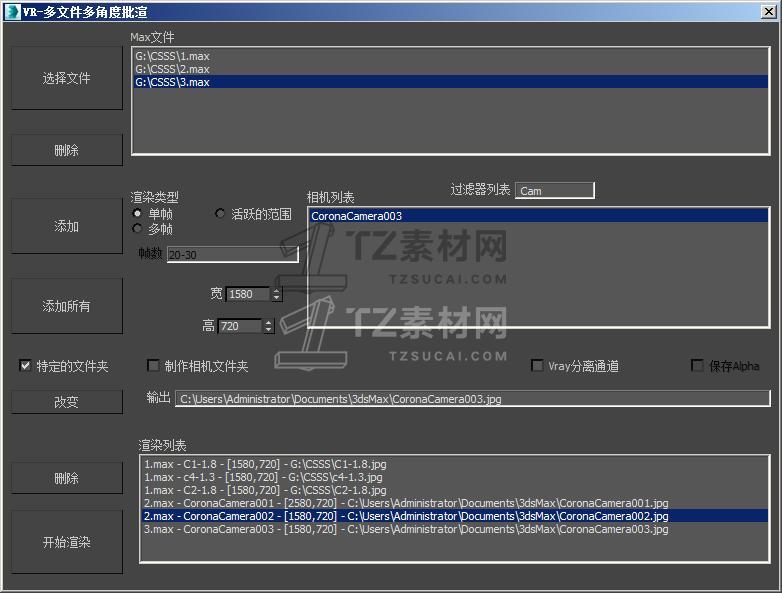Select CoronaCamera003 in 相机列表

(x=539, y=216)
